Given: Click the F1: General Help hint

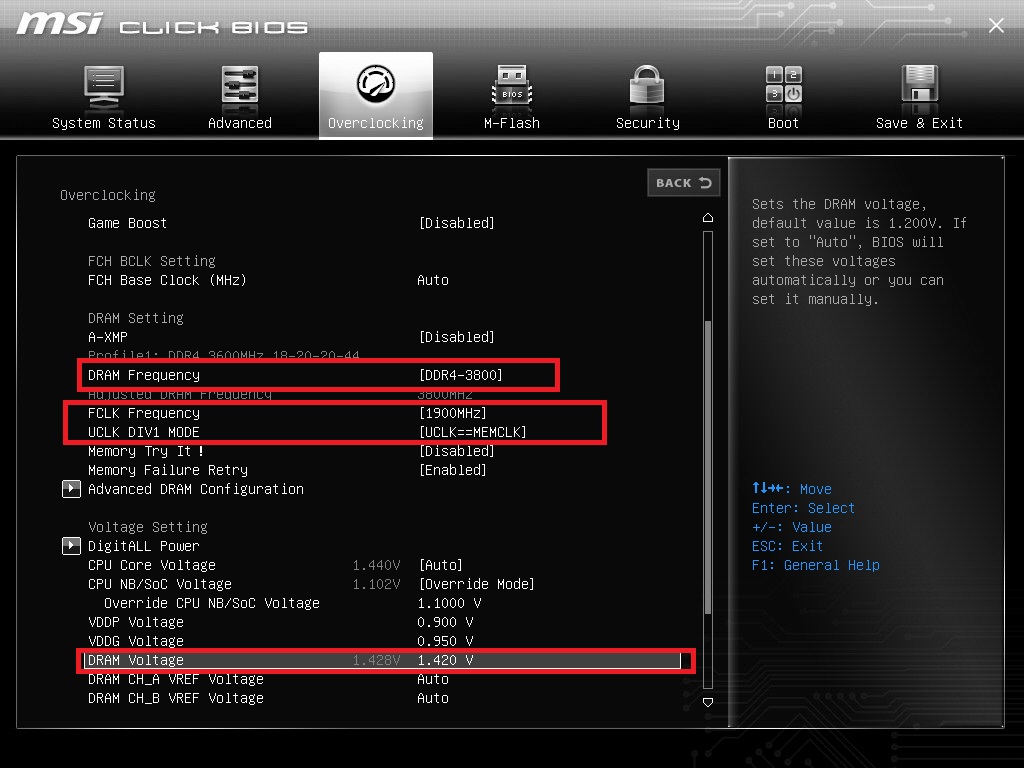Looking at the screenshot, I should click(x=816, y=565).
